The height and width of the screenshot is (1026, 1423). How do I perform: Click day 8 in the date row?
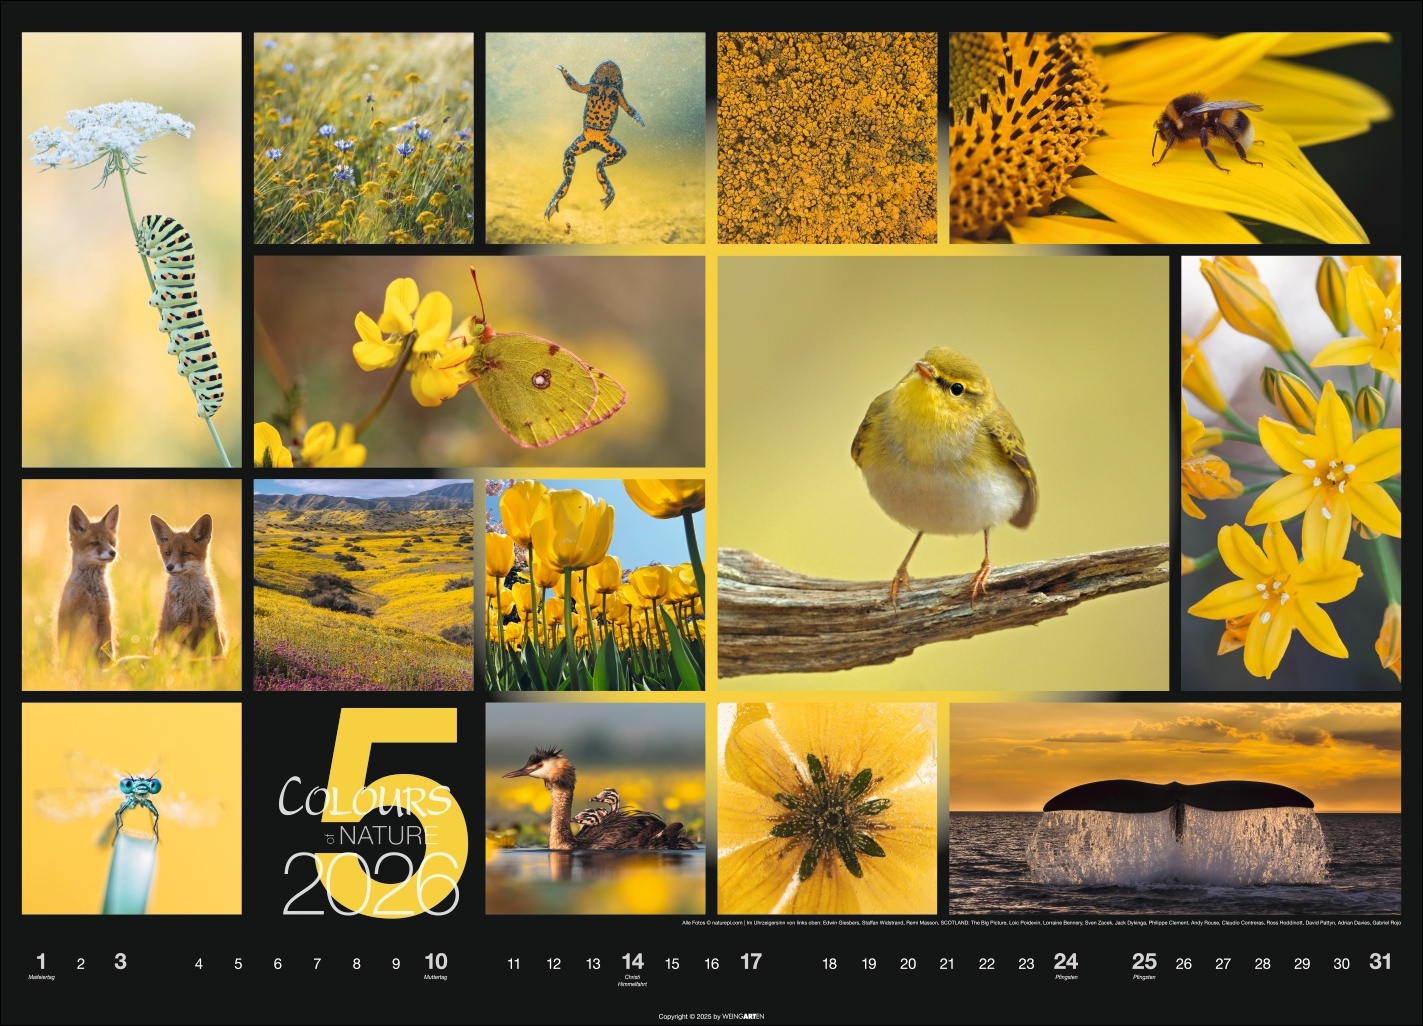(x=357, y=964)
